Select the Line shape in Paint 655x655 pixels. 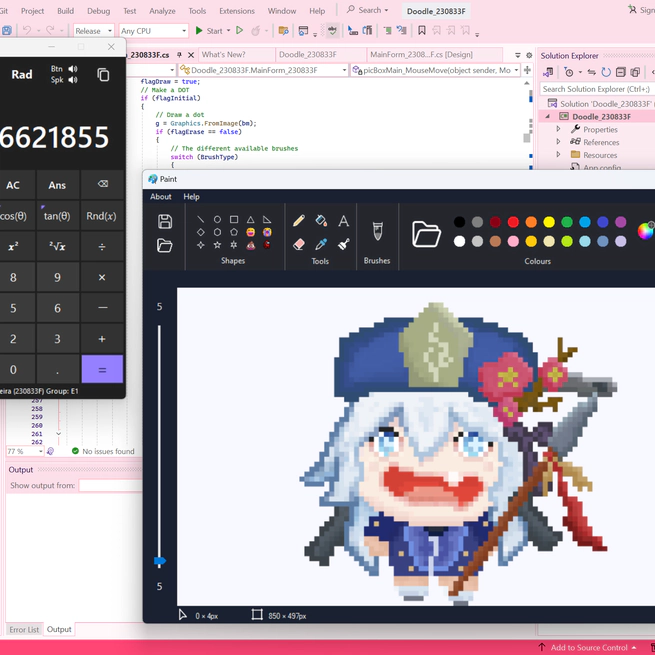tap(201, 219)
